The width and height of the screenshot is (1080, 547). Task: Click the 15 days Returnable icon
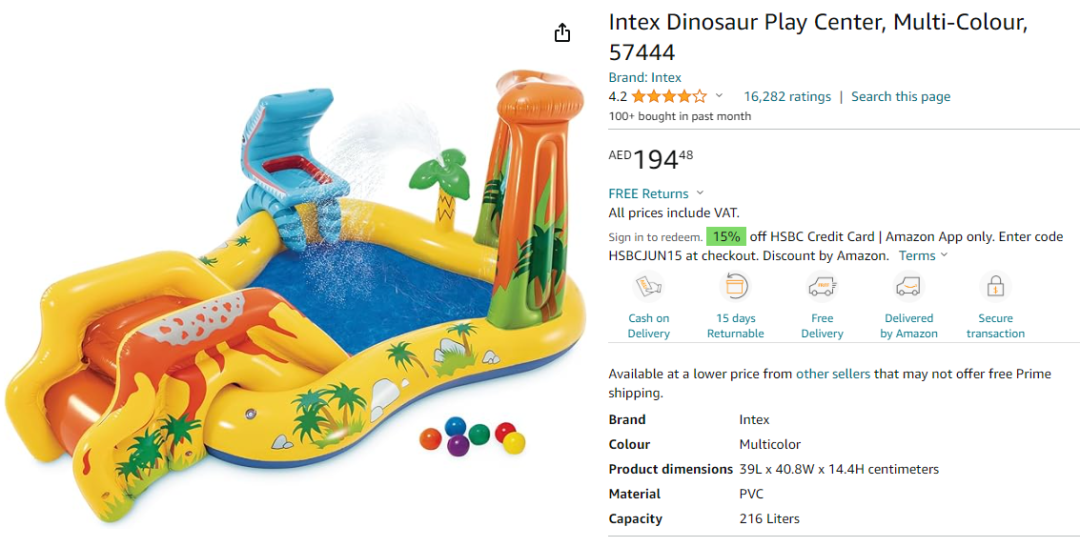[x=735, y=287]
